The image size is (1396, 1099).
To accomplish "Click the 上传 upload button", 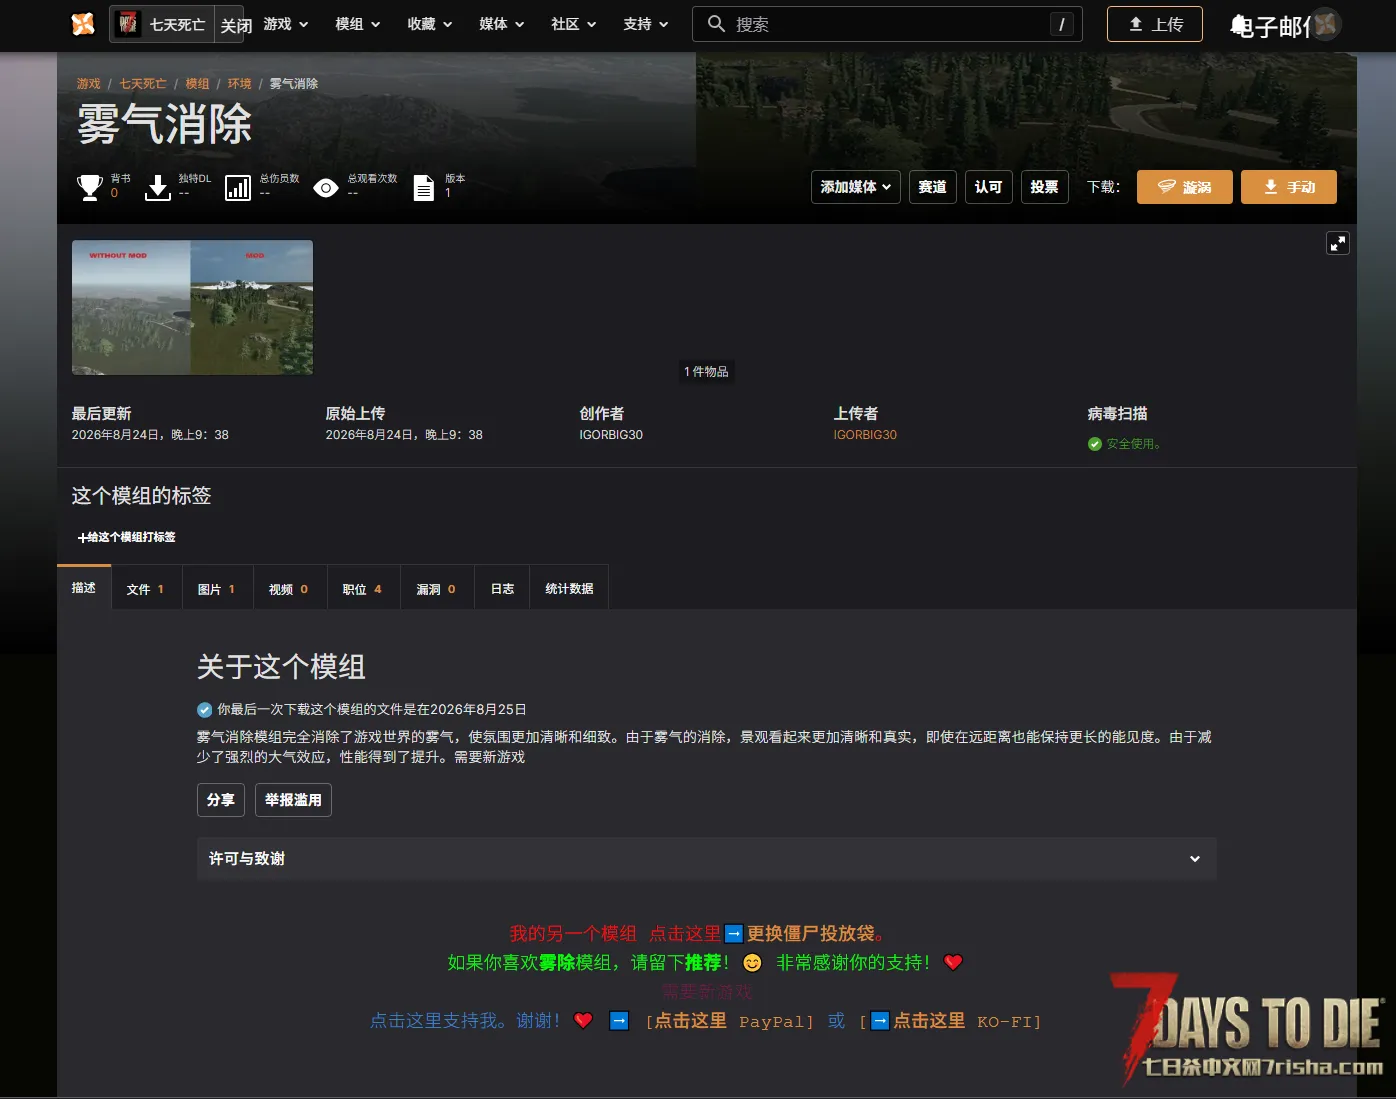I will pos(1155,24).
